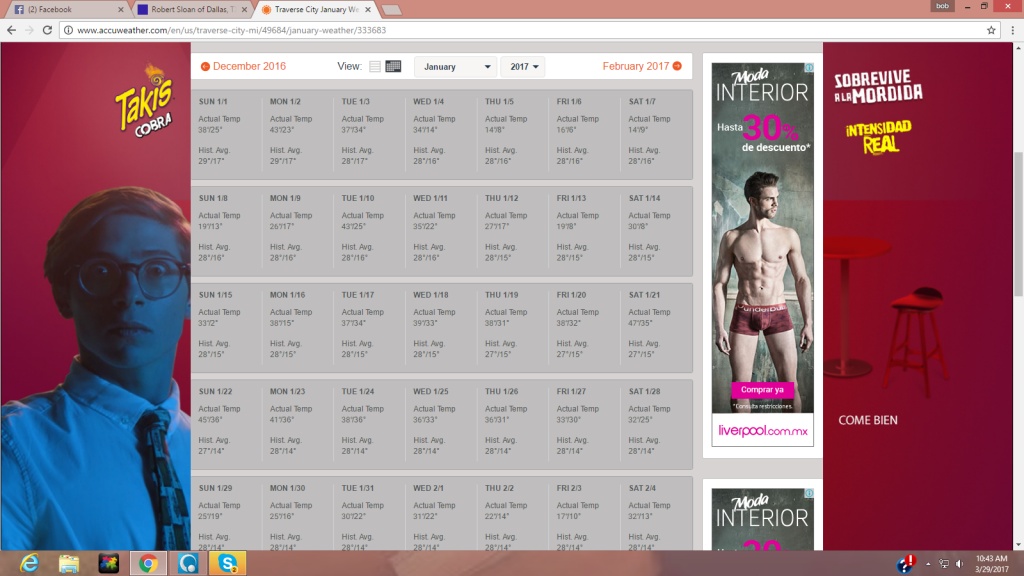
Task: Open the colorful app icon in taskbar
Action: [108, 563]
